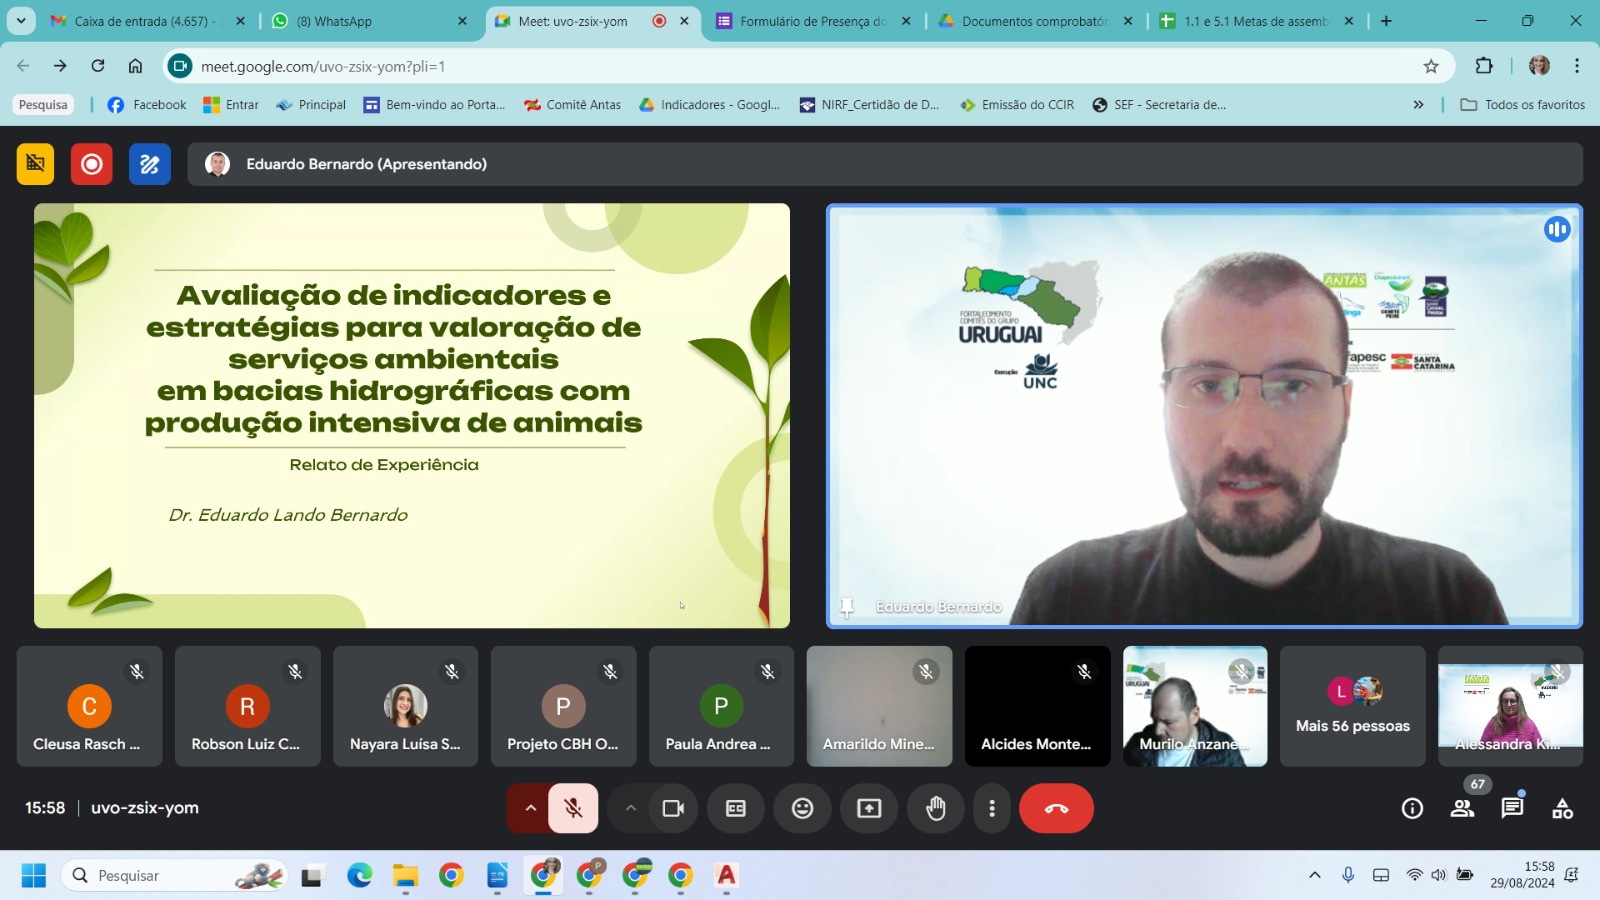Open the taskbar clock showing 15:58
This screenshot has height=900, width=1600.
[x=1522, y=876]
